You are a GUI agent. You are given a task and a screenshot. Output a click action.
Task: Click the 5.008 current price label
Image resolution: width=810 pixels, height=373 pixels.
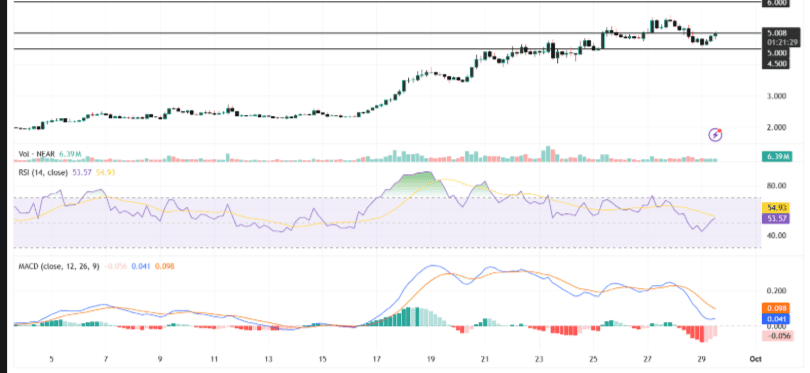pyautogui.click(x=776, y=33)
